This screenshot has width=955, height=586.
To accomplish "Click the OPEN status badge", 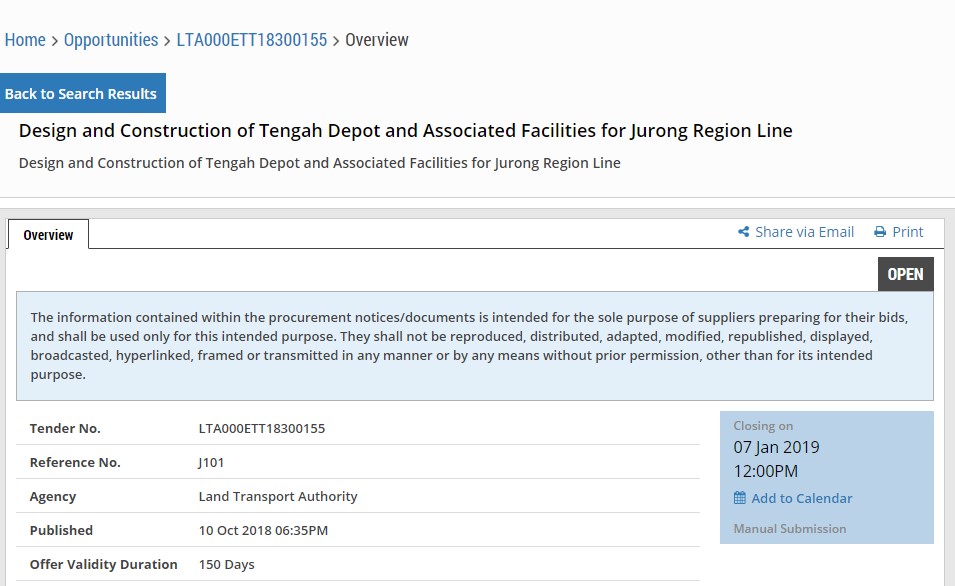I will (905, 273).
